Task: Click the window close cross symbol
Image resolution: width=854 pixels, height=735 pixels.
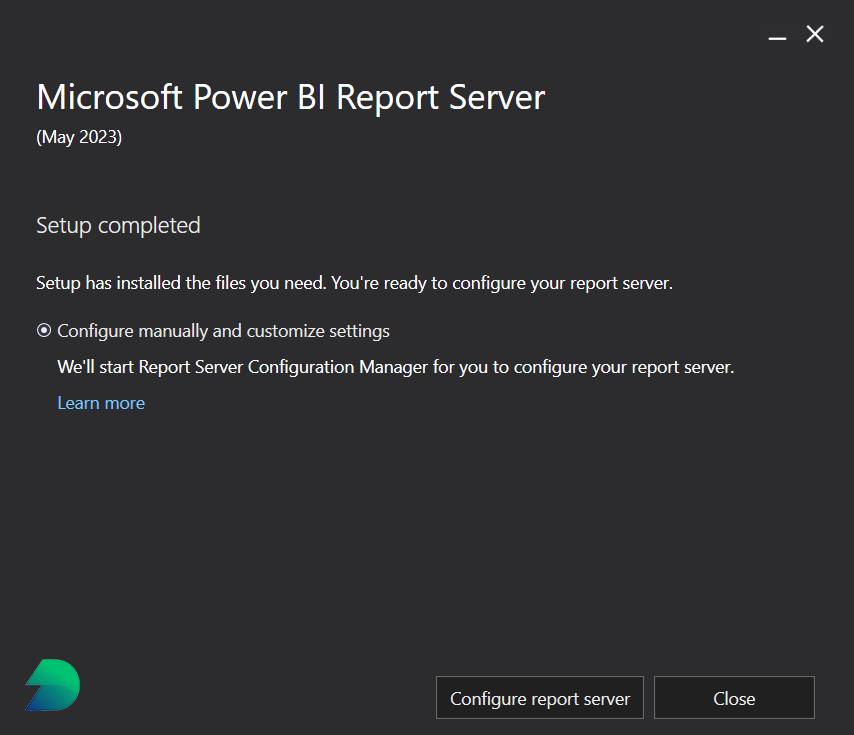Action: pyautogui.click(x=814, y=34)
